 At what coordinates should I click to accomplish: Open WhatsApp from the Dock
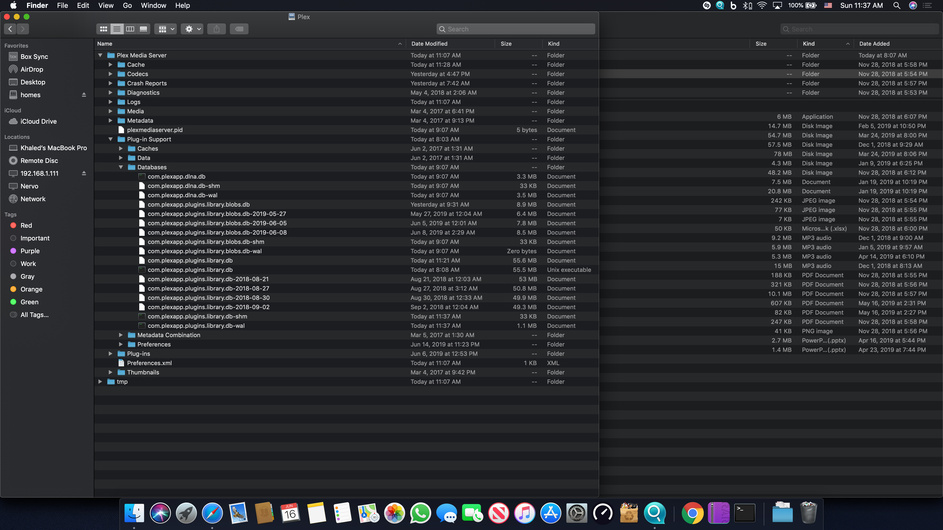420,513
